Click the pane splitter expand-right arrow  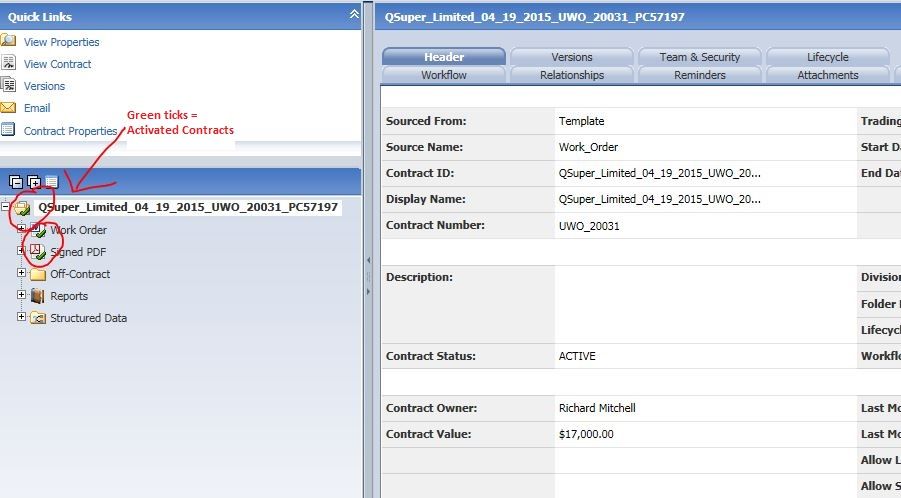coord(368,292)
